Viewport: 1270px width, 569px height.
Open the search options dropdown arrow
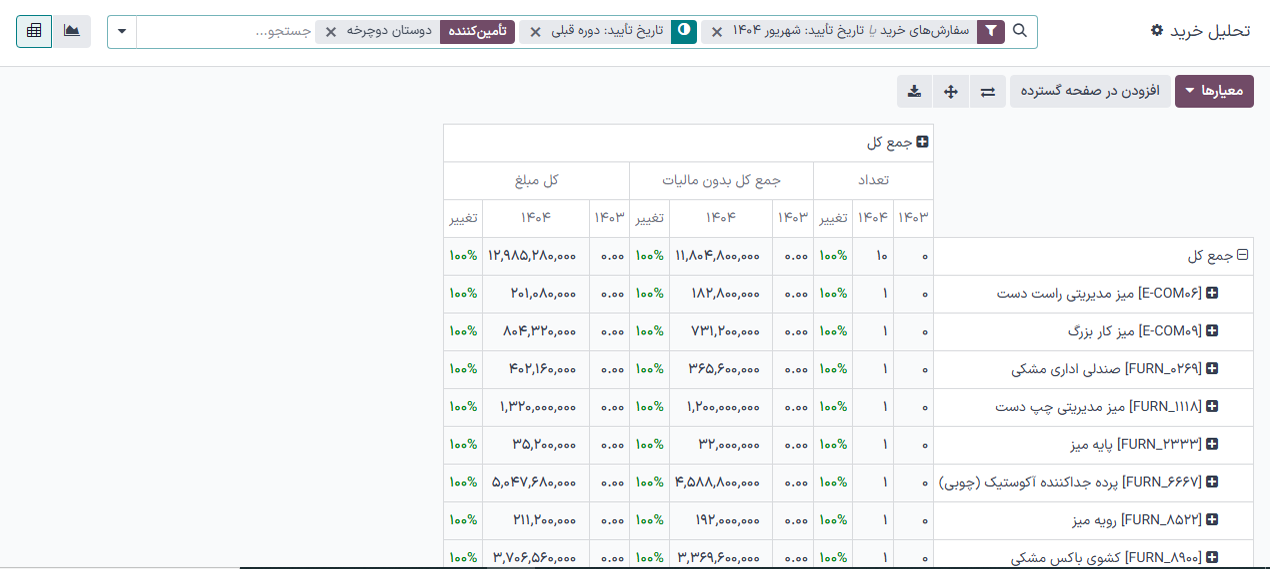122,31
